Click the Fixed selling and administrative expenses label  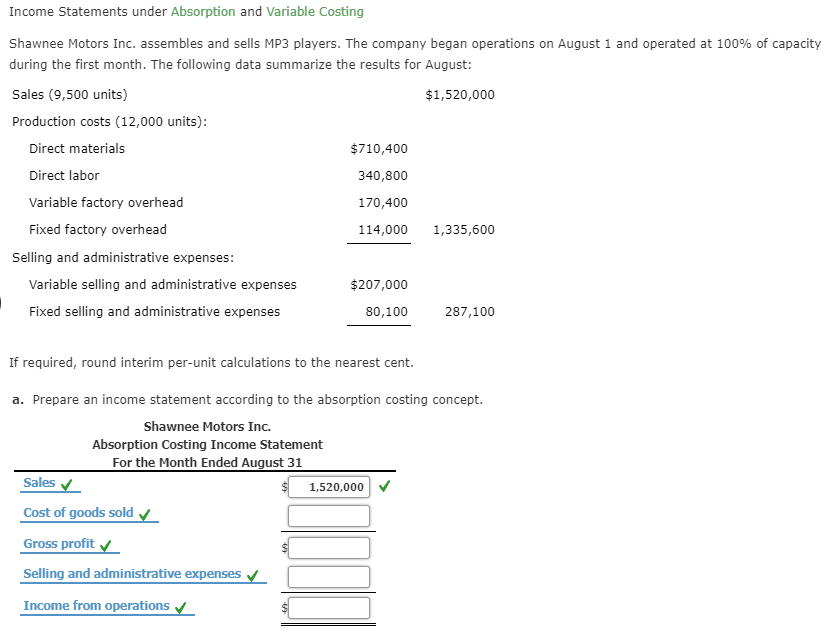[x=154, y=311]
